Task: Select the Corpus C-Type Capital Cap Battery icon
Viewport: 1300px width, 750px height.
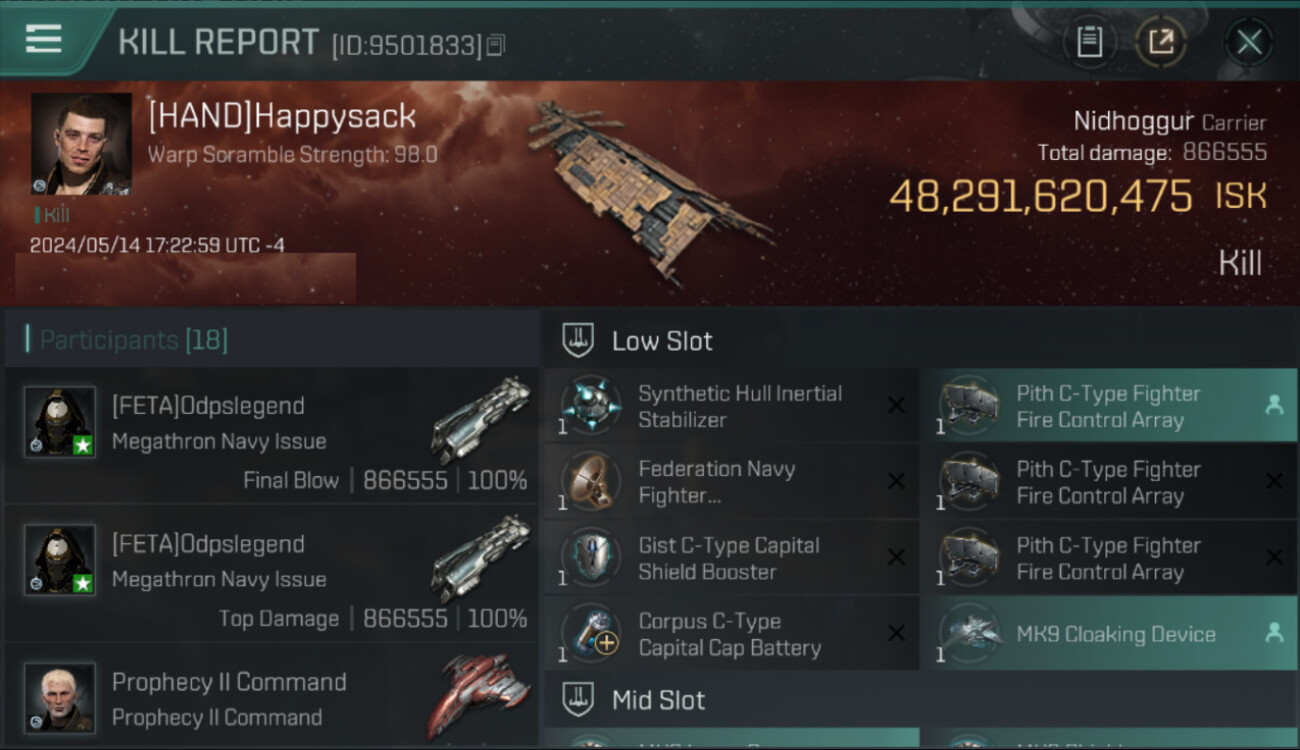Action: coord(590,633)
